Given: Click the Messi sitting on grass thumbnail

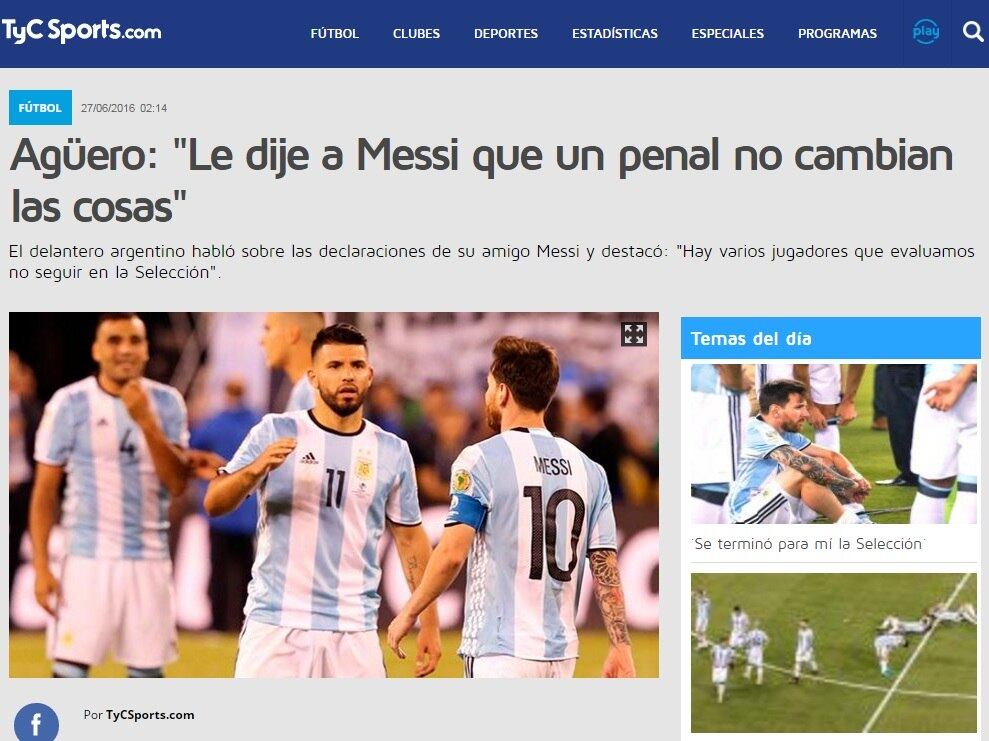Looking at the screenshot, I should coord(834,444).
